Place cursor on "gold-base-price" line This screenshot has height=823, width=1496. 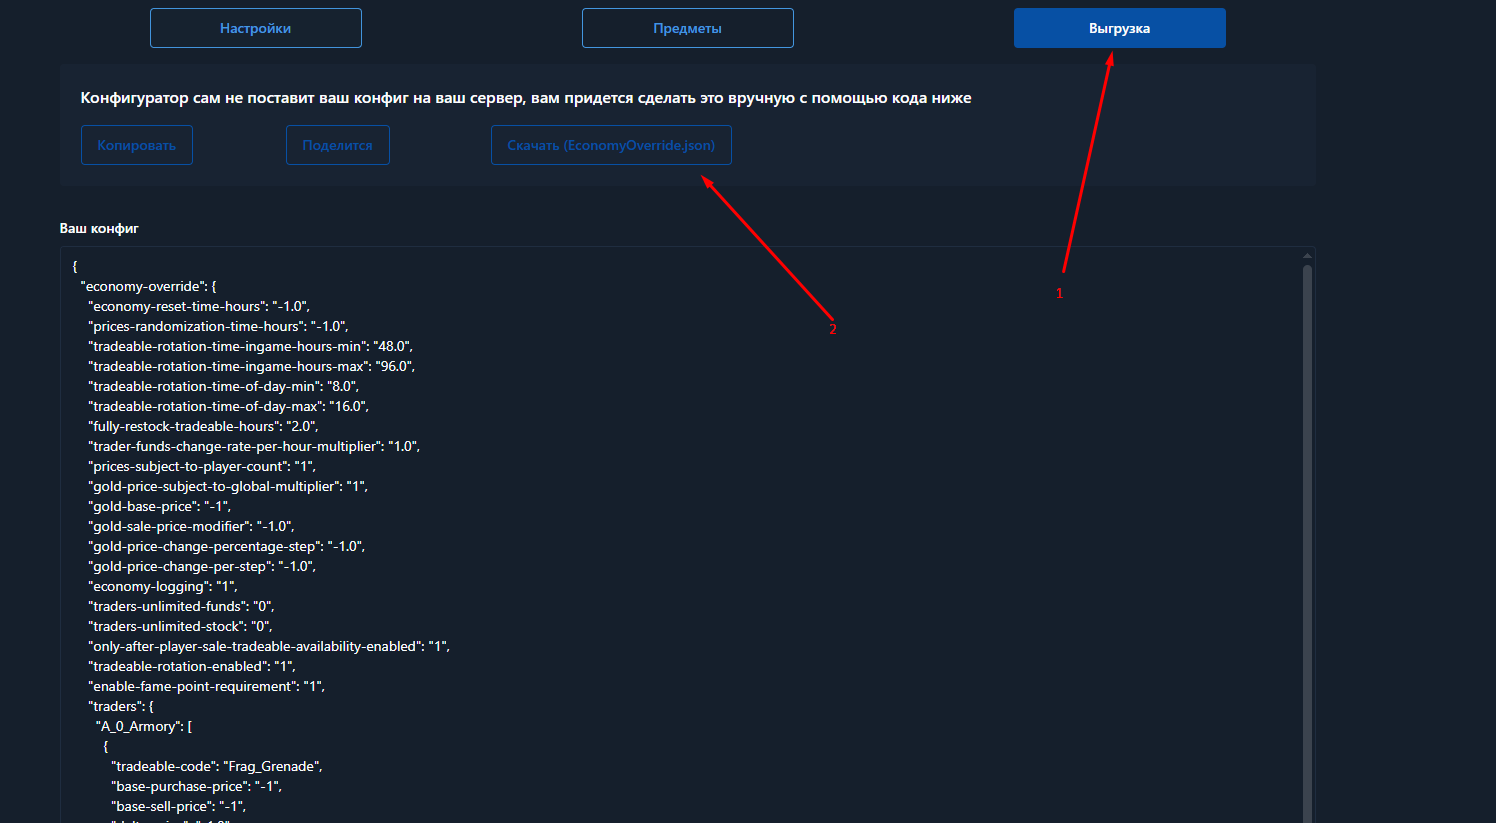(x=159, y=506)
